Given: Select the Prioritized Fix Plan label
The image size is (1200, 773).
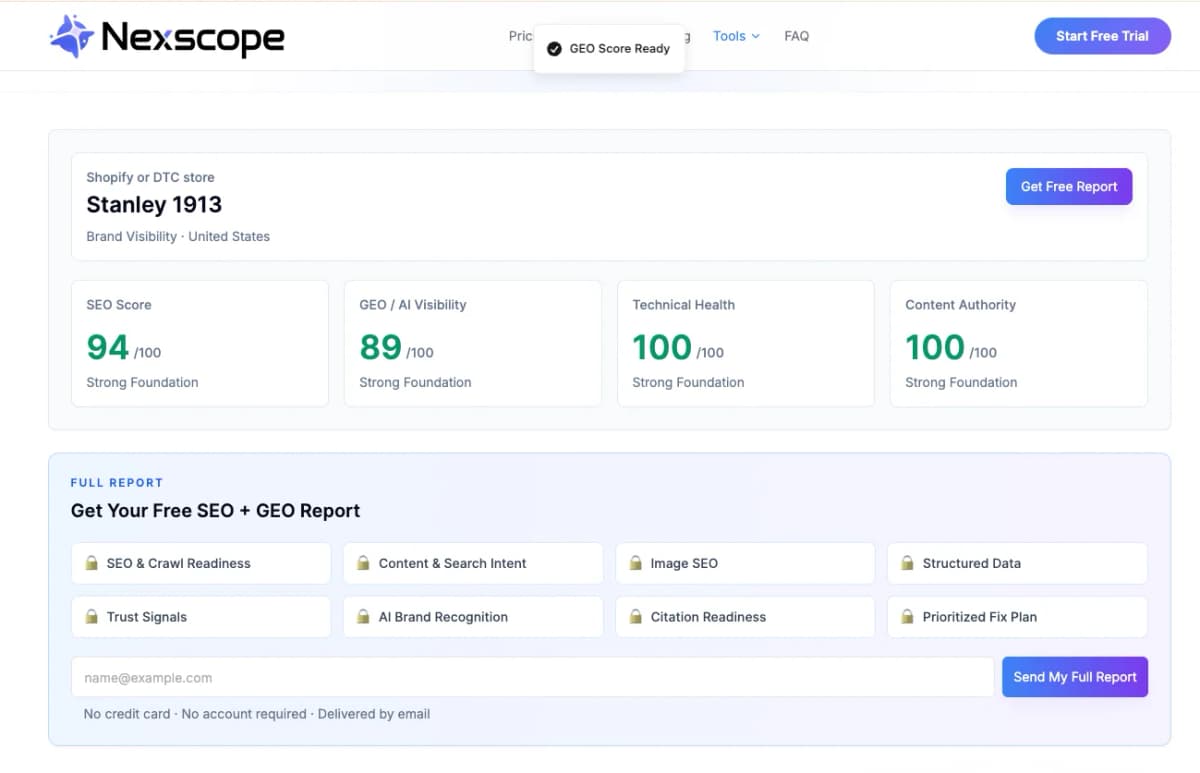Looking at the screenshot, I should point(980,617).
